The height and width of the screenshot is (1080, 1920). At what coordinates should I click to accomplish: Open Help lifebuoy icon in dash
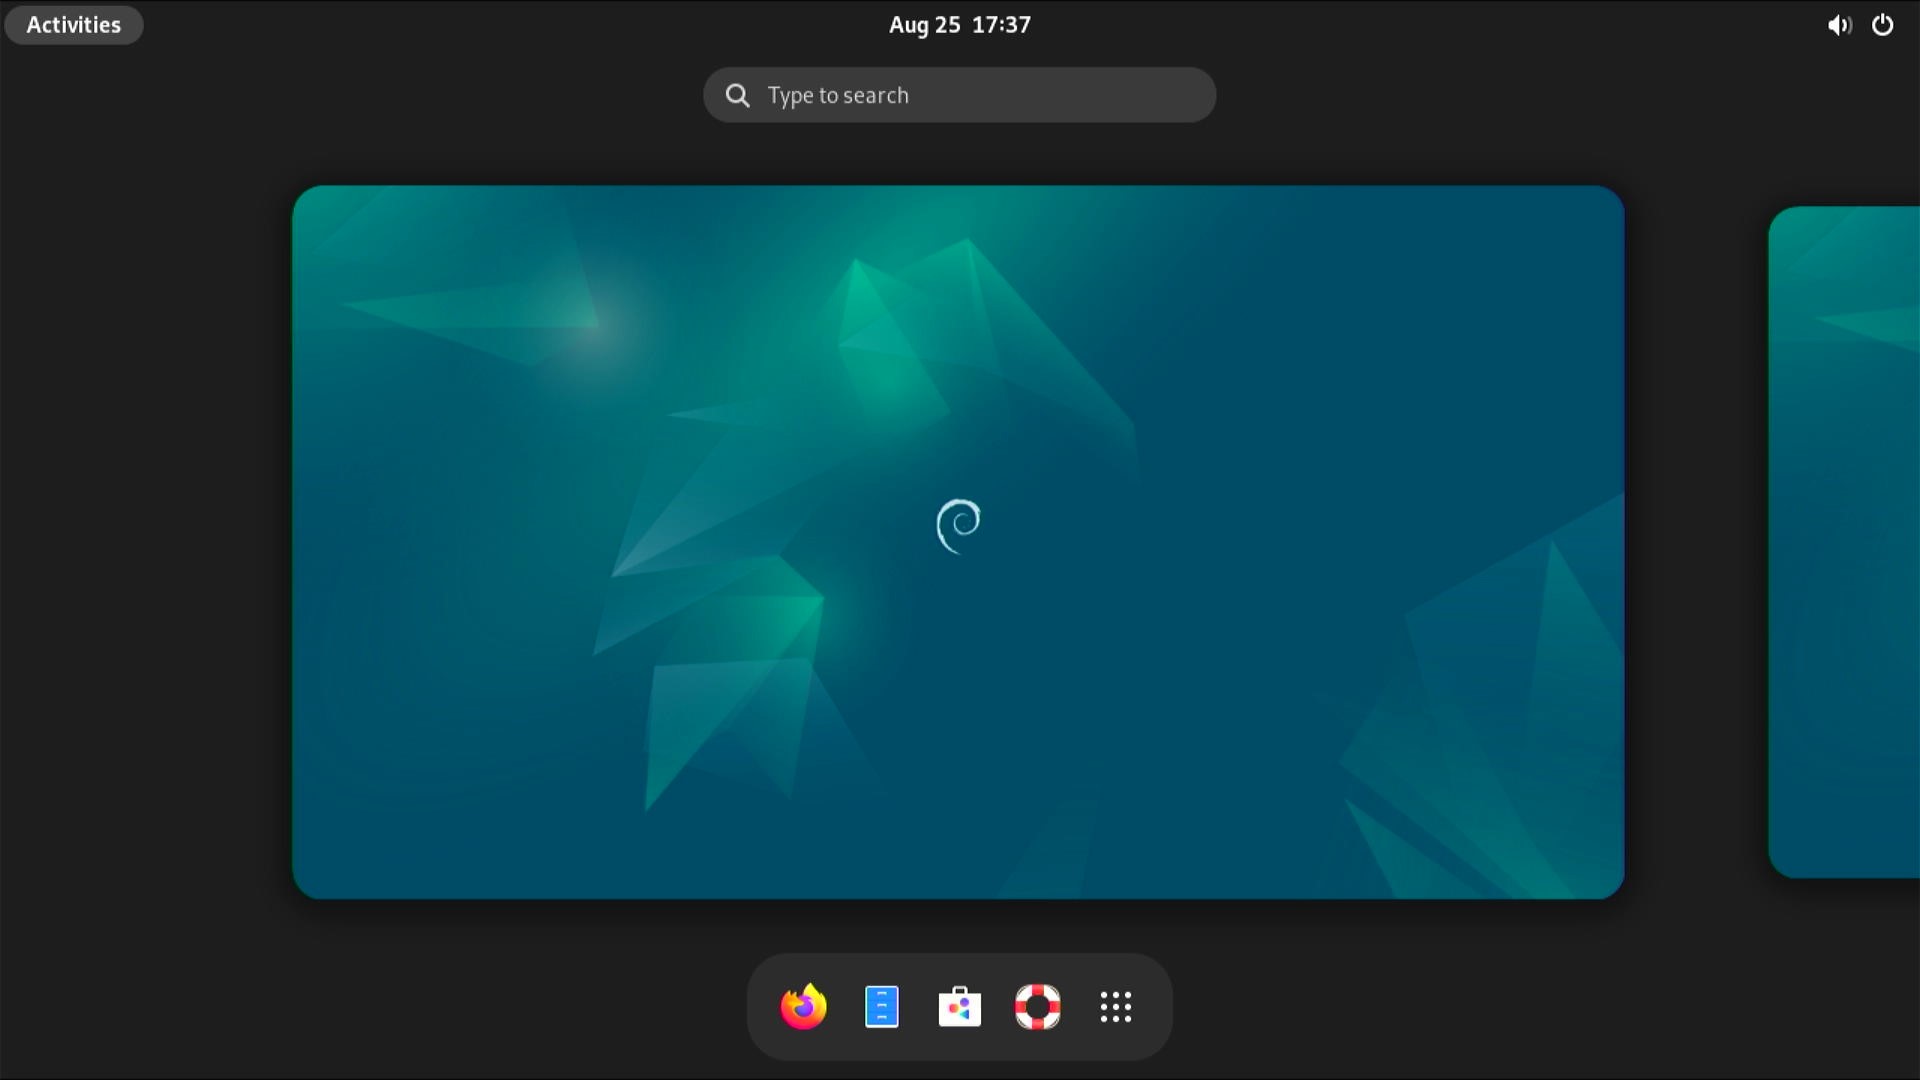pos(1037,1007)
